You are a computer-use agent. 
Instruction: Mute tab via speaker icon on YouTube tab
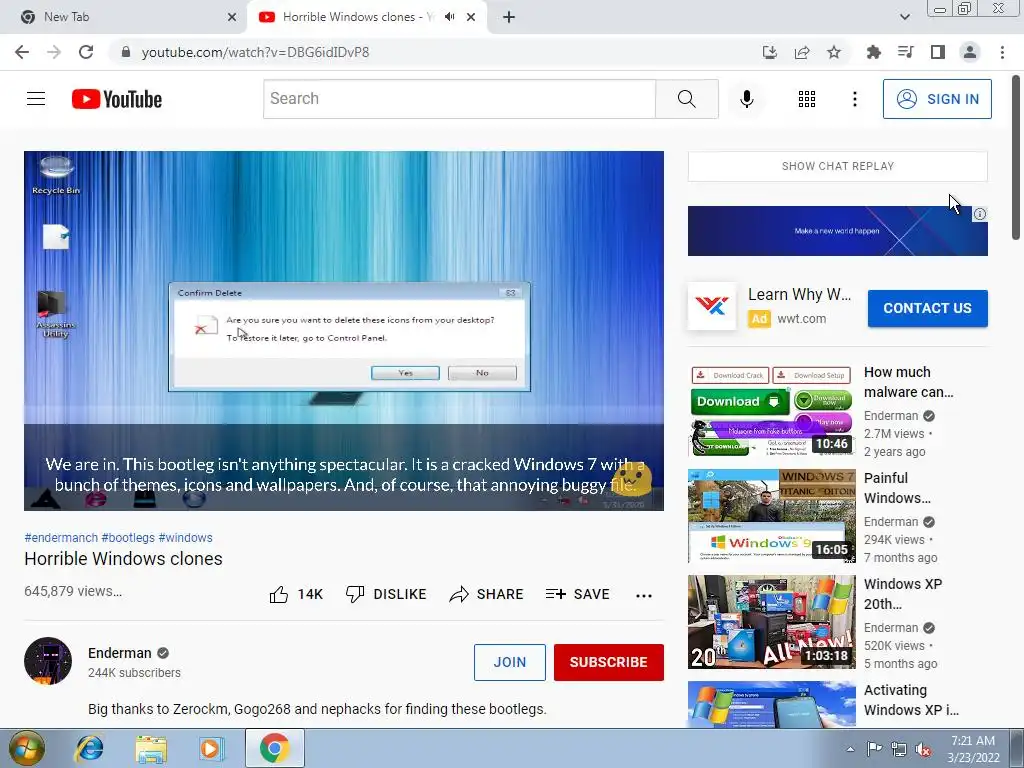449,17
